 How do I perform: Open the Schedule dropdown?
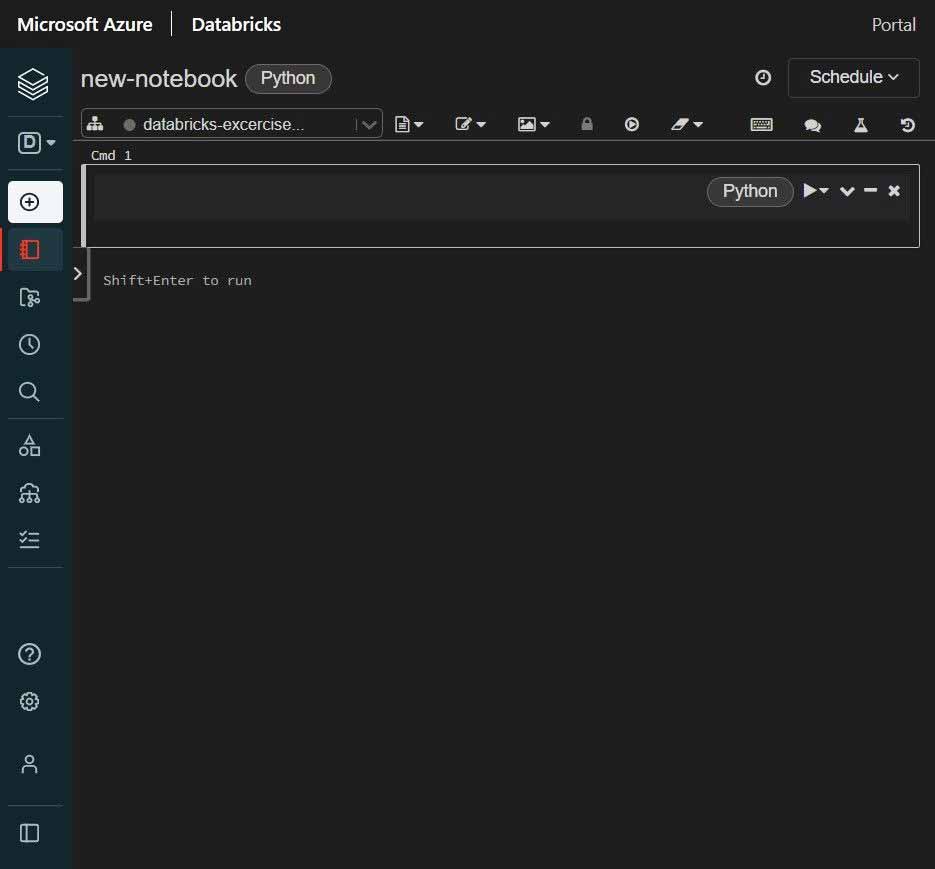pos(853,78)
